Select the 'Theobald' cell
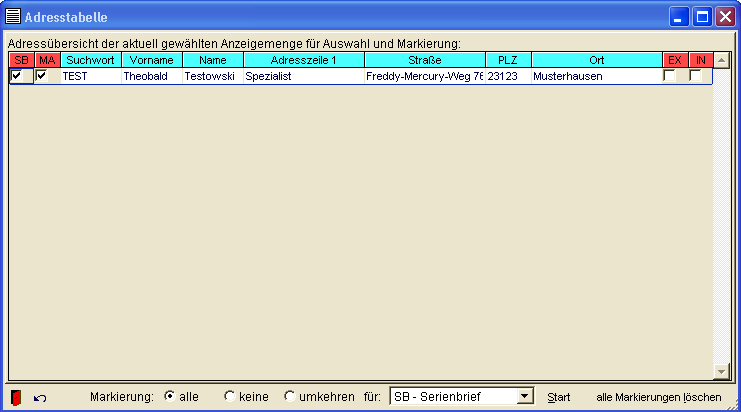This screenshot has height=412, width=741. [x=152, y=76]
